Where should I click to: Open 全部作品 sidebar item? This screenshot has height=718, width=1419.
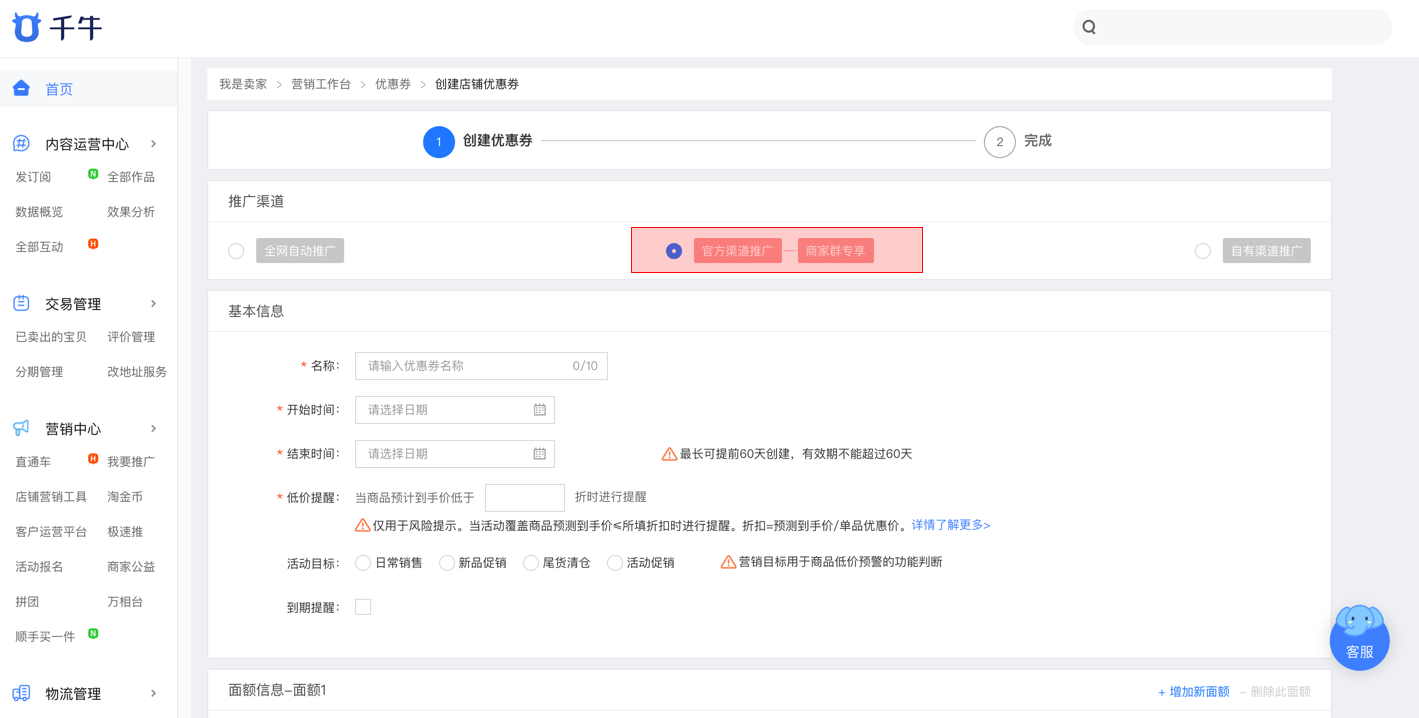point(131,177)
